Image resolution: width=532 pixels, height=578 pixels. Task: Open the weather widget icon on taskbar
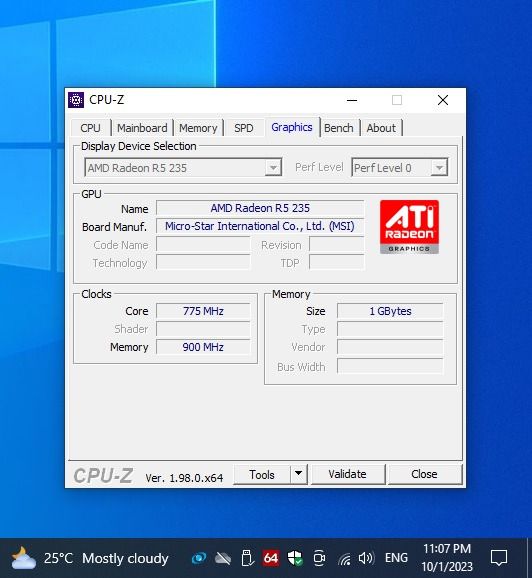[23, 558]
